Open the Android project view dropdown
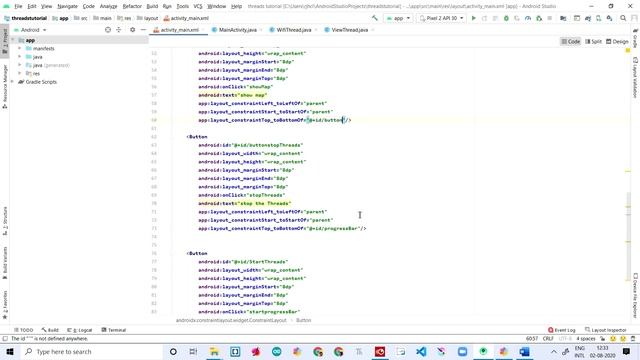This screenshot has height=360, width=640. 31,30
